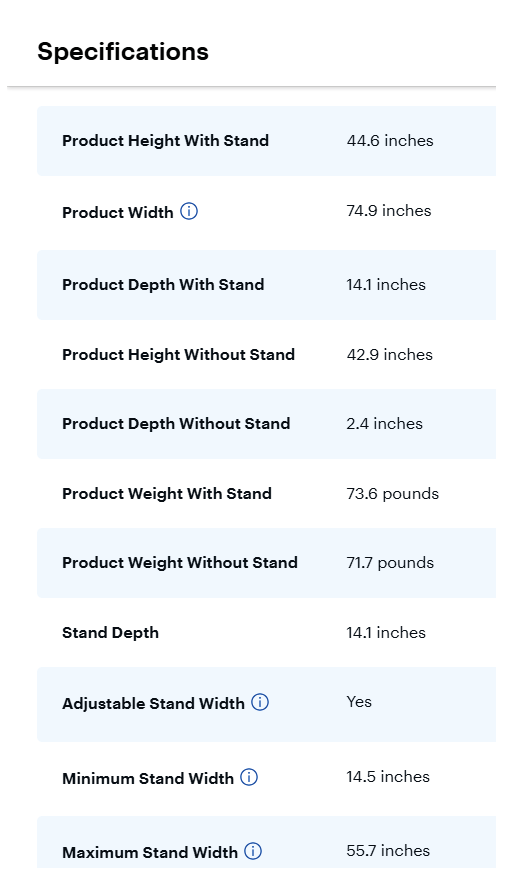The image size is (531, 874).
Task: Select the 73.6 pounds value
Action: click(393, 494)
